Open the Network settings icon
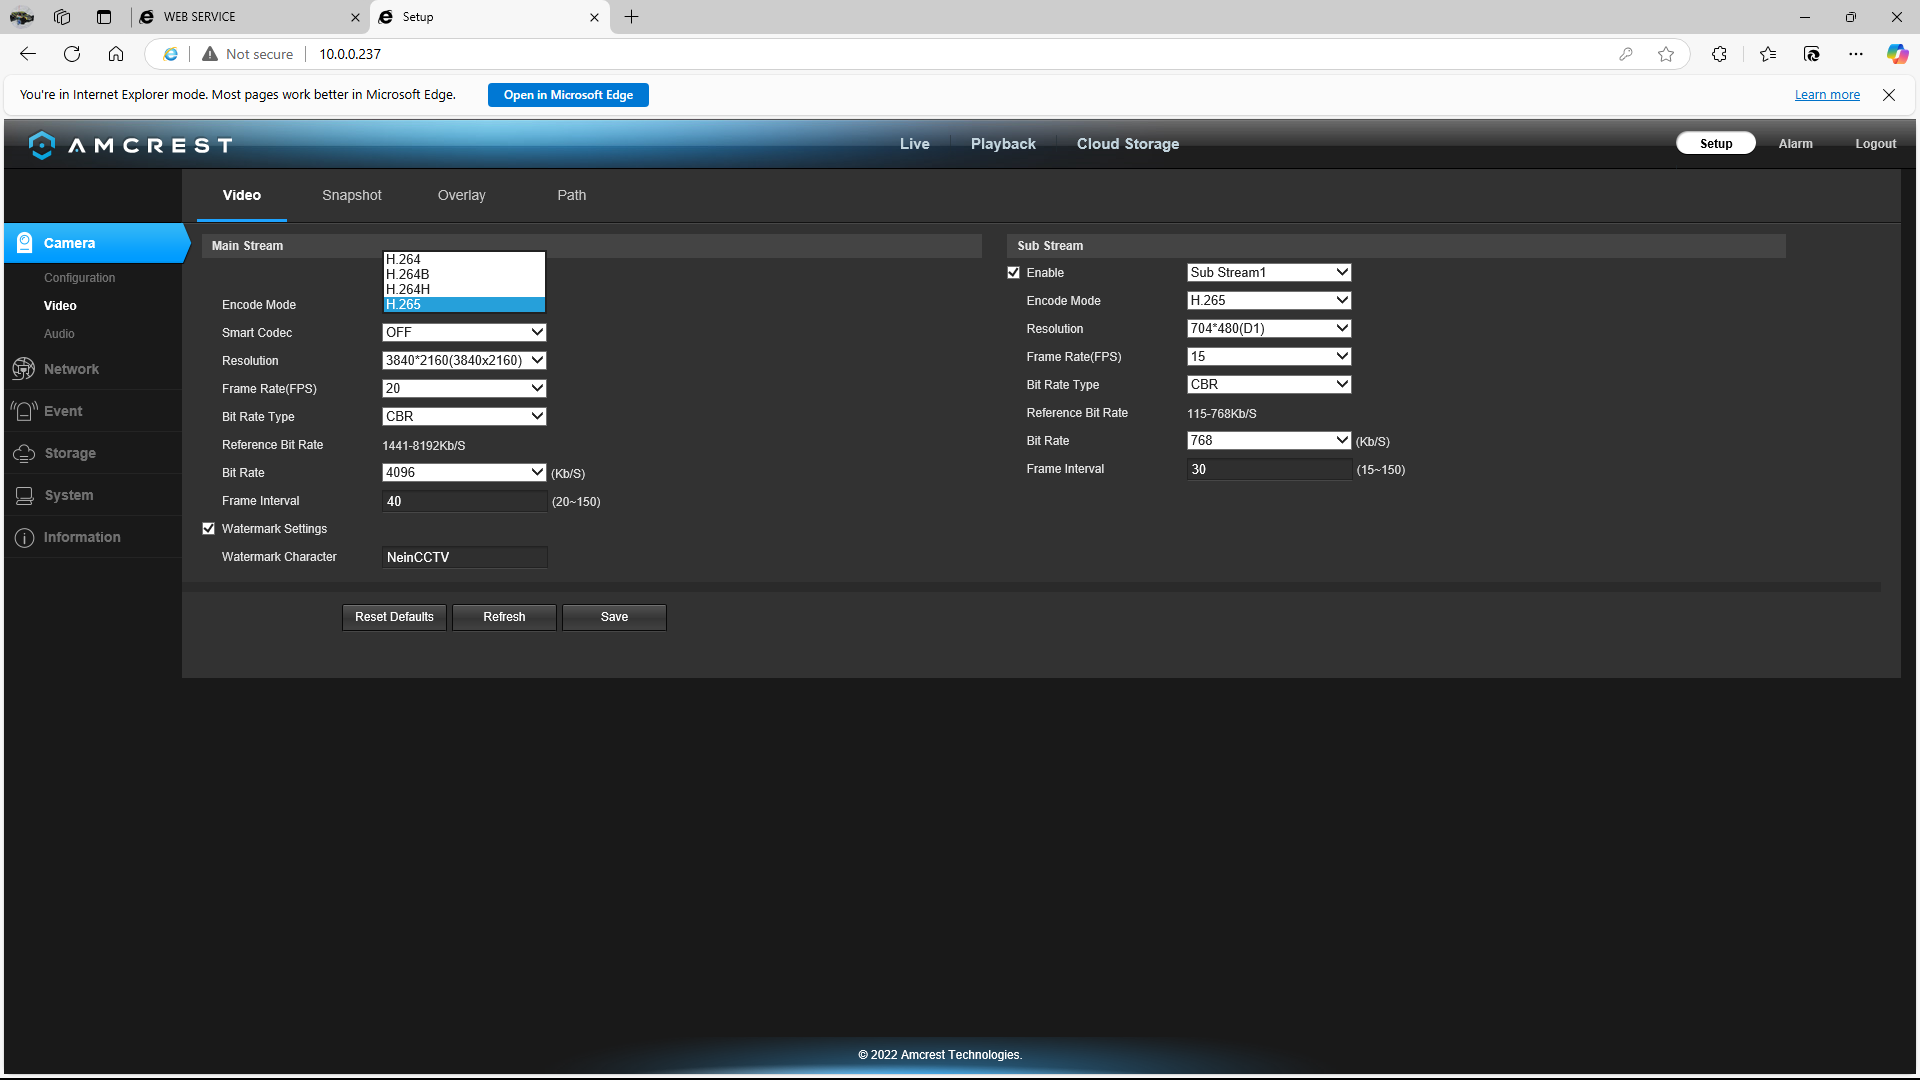This screenshot has height=1080, width=1920. tap(23, 369)
